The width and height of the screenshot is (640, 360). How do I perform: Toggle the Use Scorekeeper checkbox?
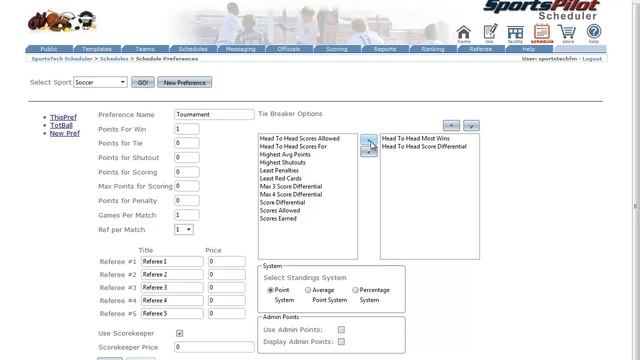(180, 333)
